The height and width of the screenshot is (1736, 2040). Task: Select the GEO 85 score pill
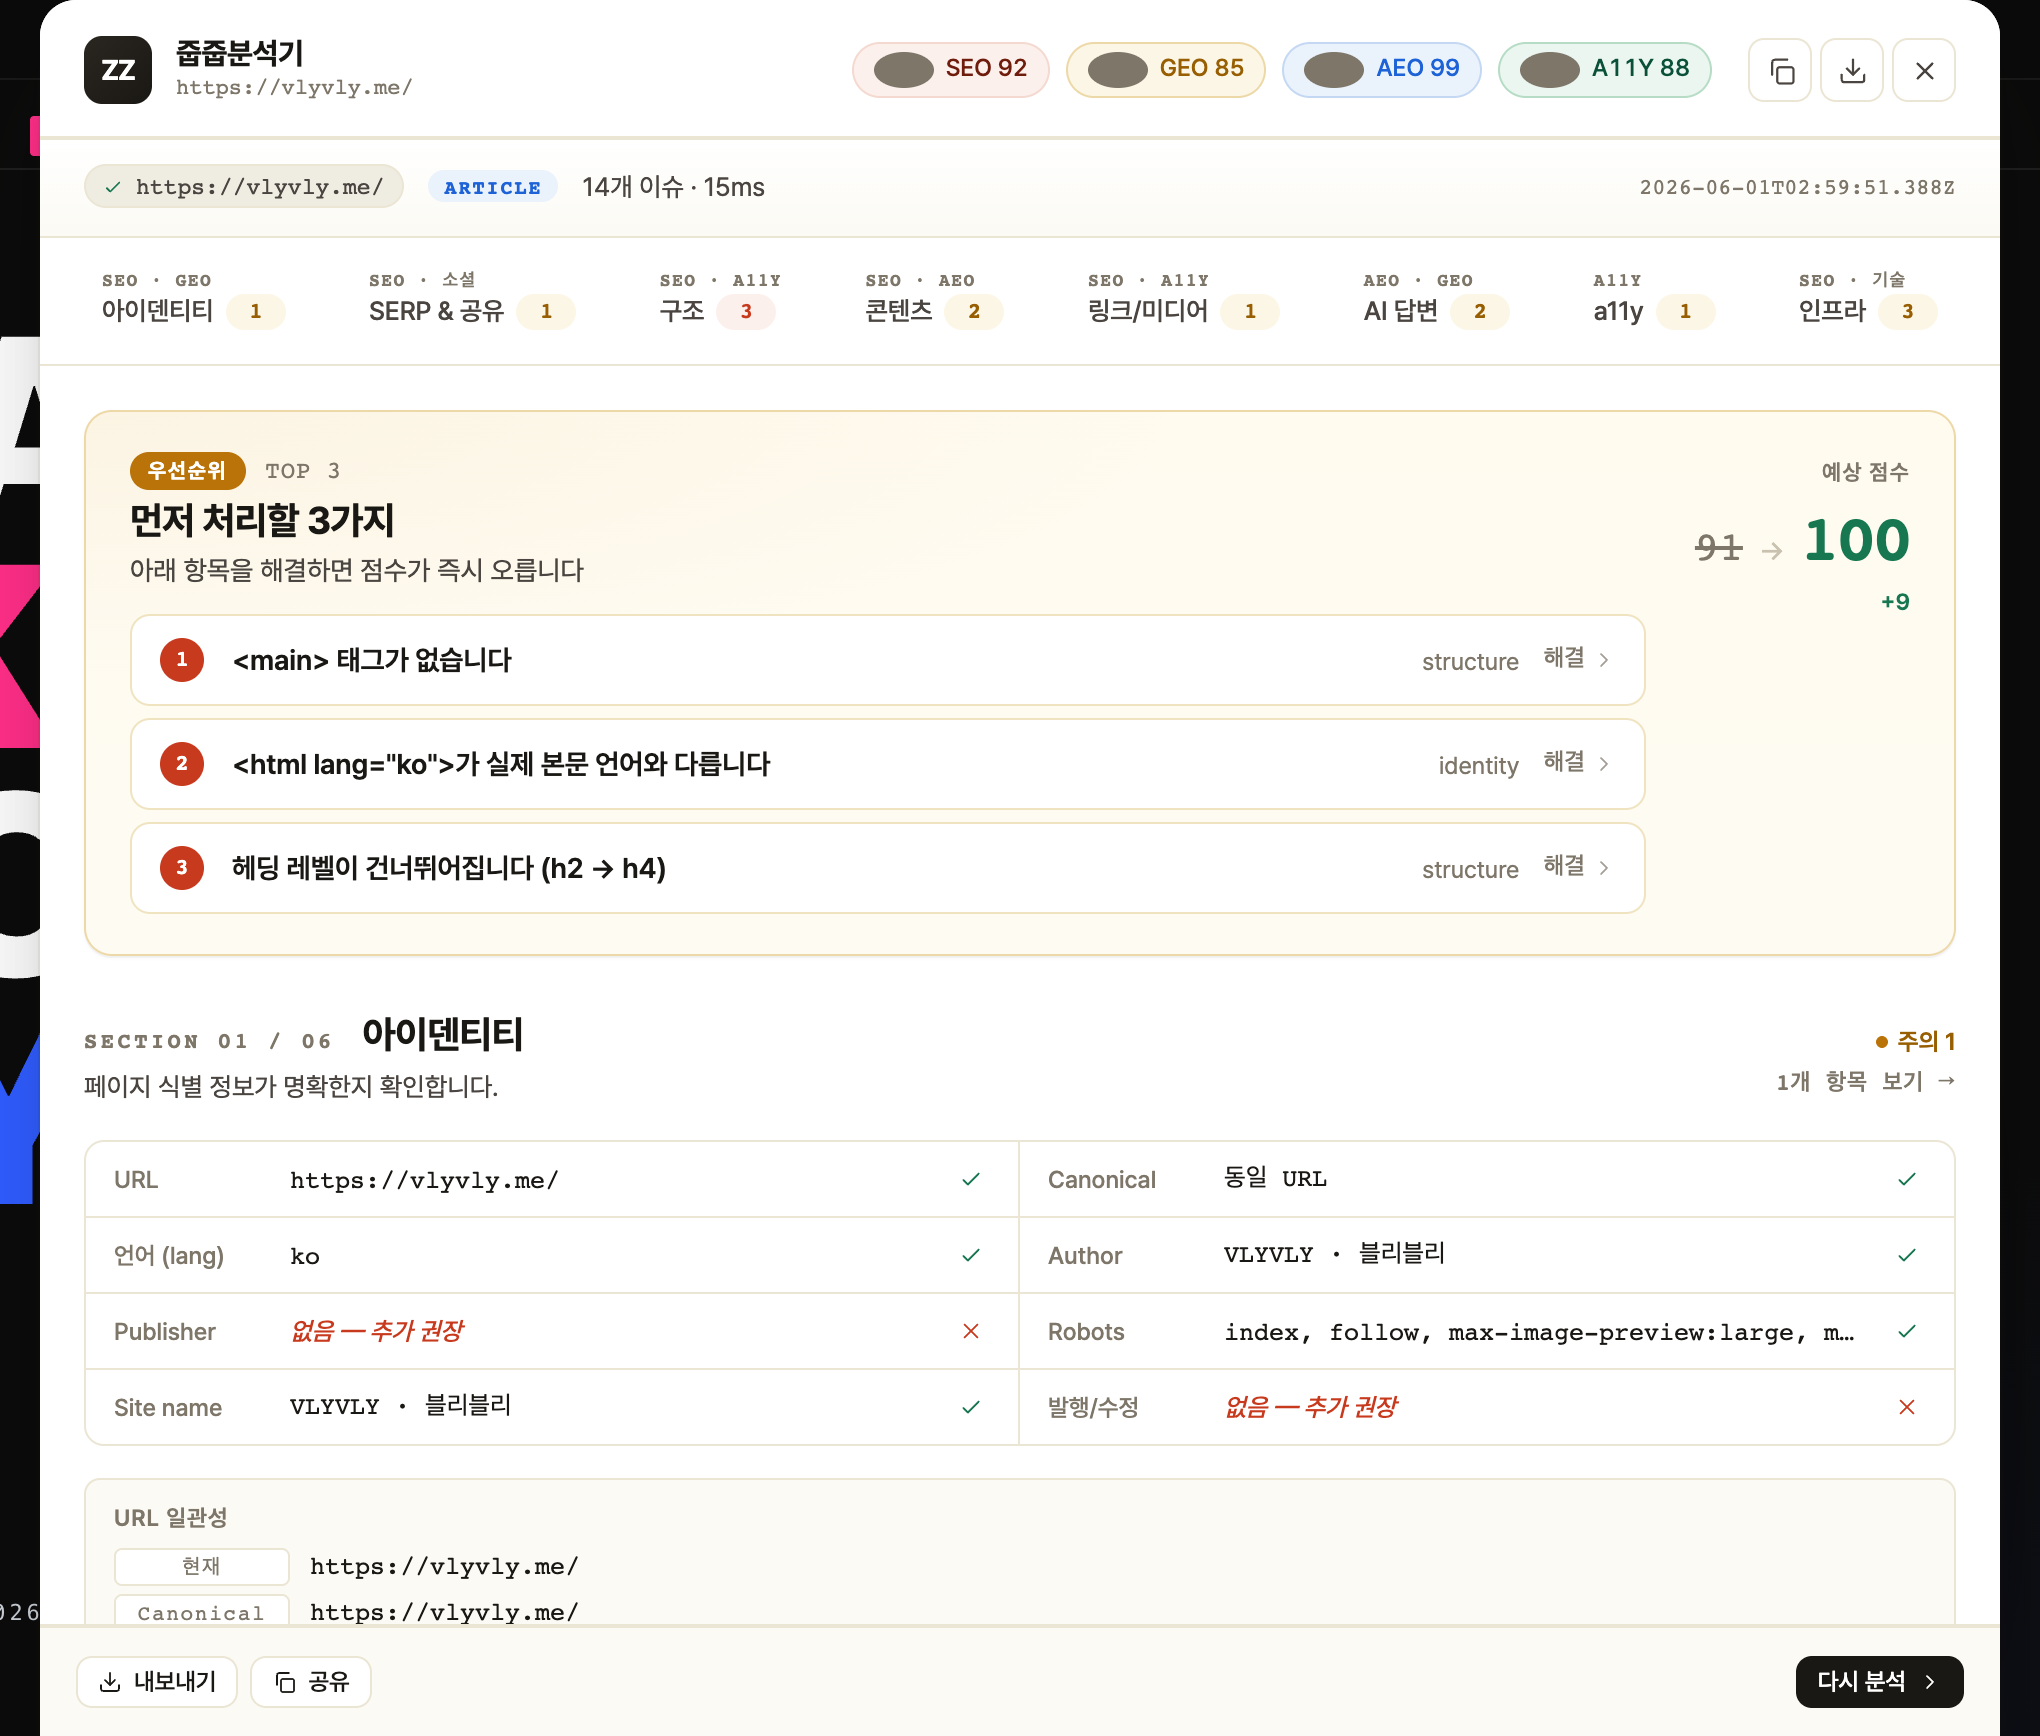pyautogui.click(x=1165, y=69)
